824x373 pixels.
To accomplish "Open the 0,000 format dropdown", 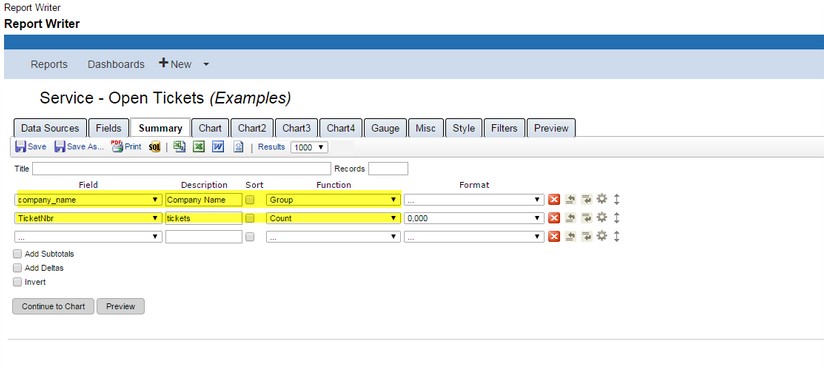I will pyautogui.click(x=473, y=218).
